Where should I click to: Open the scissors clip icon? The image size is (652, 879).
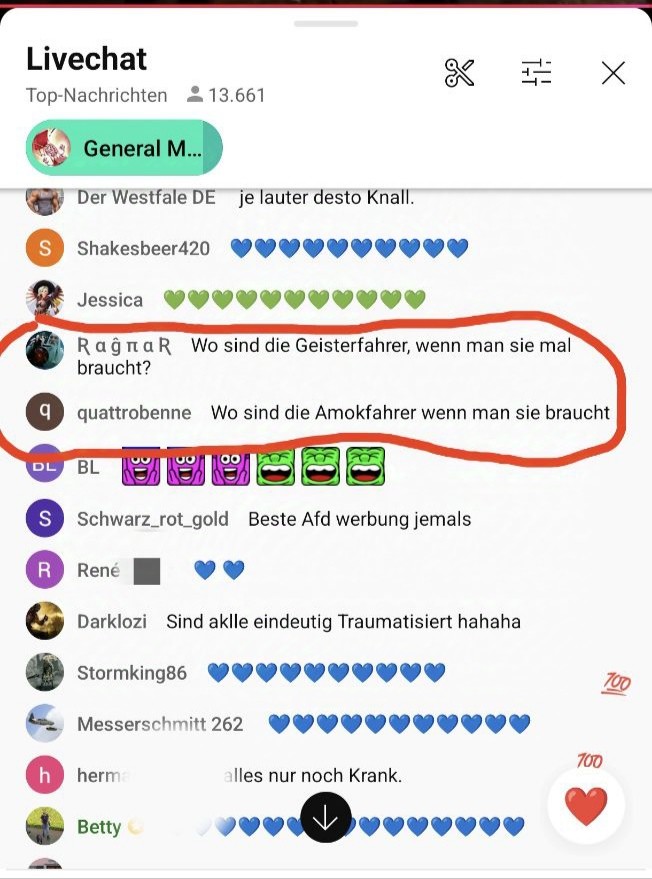tap(459, 73)
